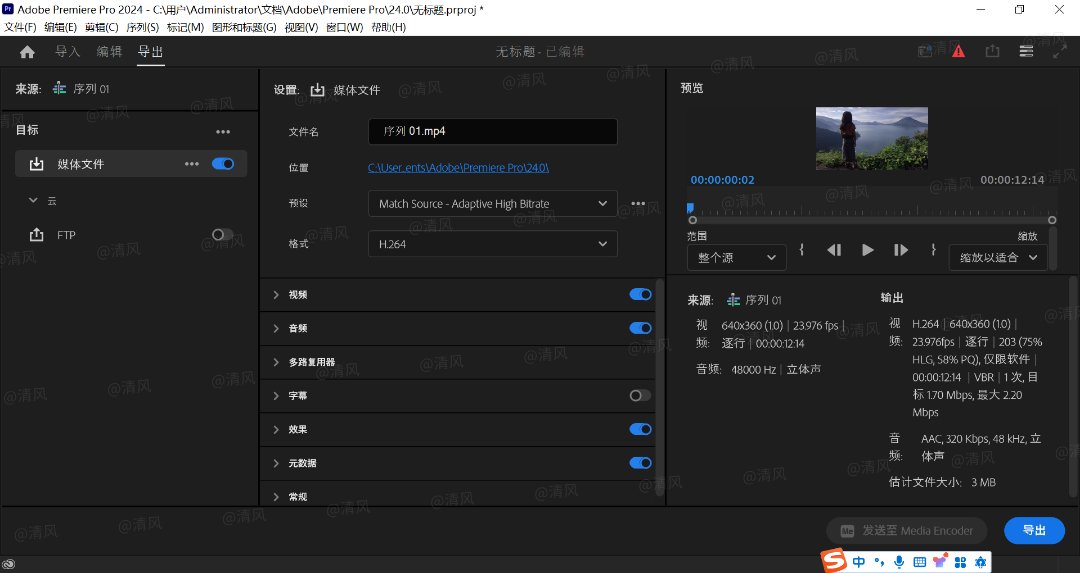The width and height of the screenshot is (1080, 573).
Task: Open the 目标 panel three-dot menu
Action: point(223,131)
